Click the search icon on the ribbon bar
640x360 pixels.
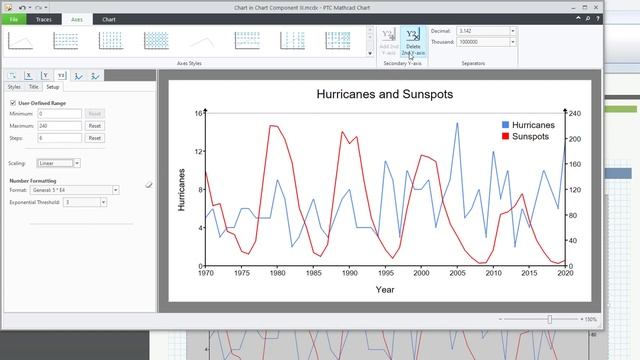tap(588, 19)
